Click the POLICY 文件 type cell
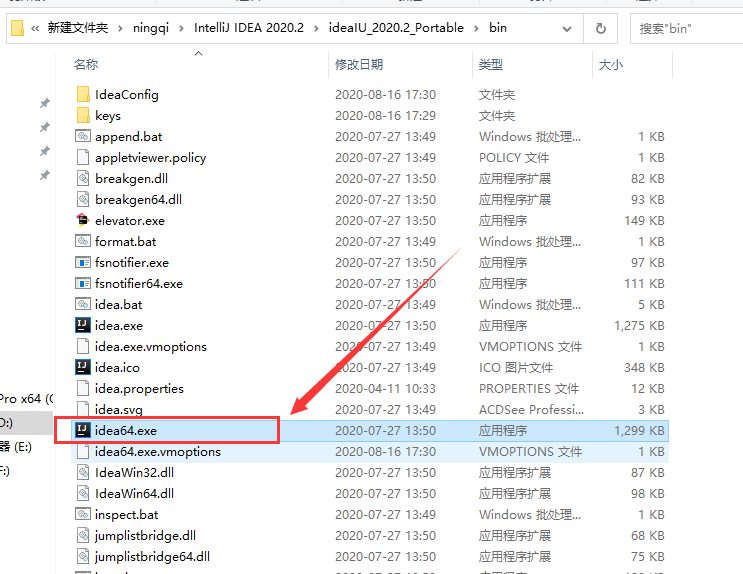The image size is (743, 574). pos(514,157)
